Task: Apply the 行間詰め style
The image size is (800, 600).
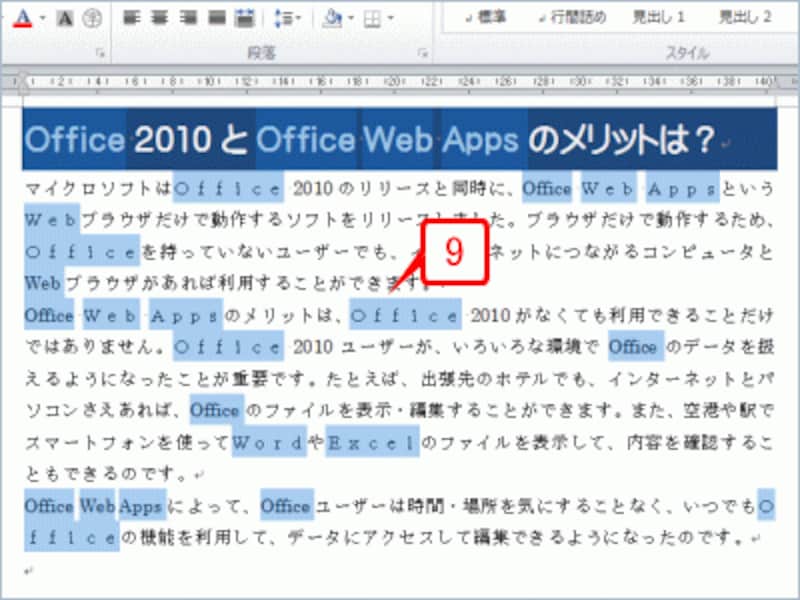Action: pos(573,17)
